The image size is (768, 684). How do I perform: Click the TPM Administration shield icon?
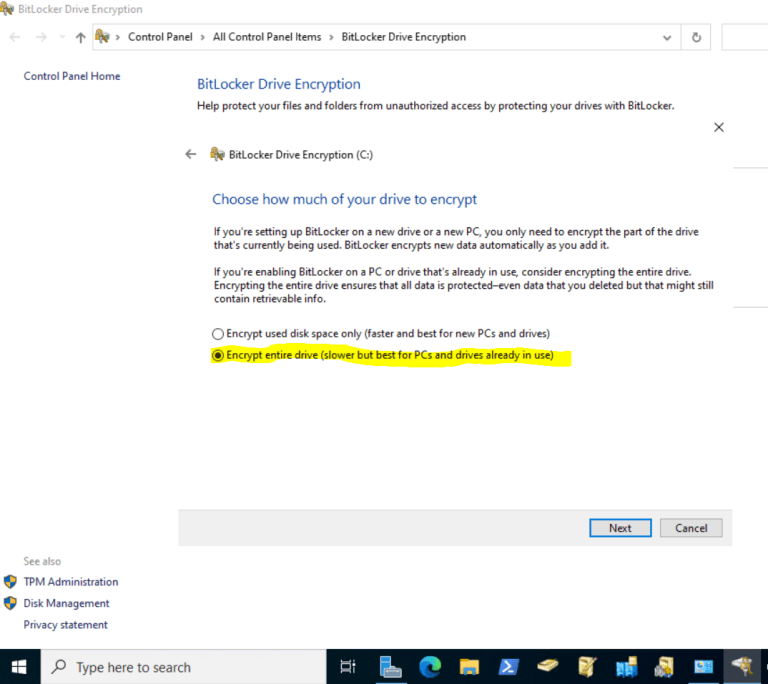pyautogui.click(x=10, y=582)
